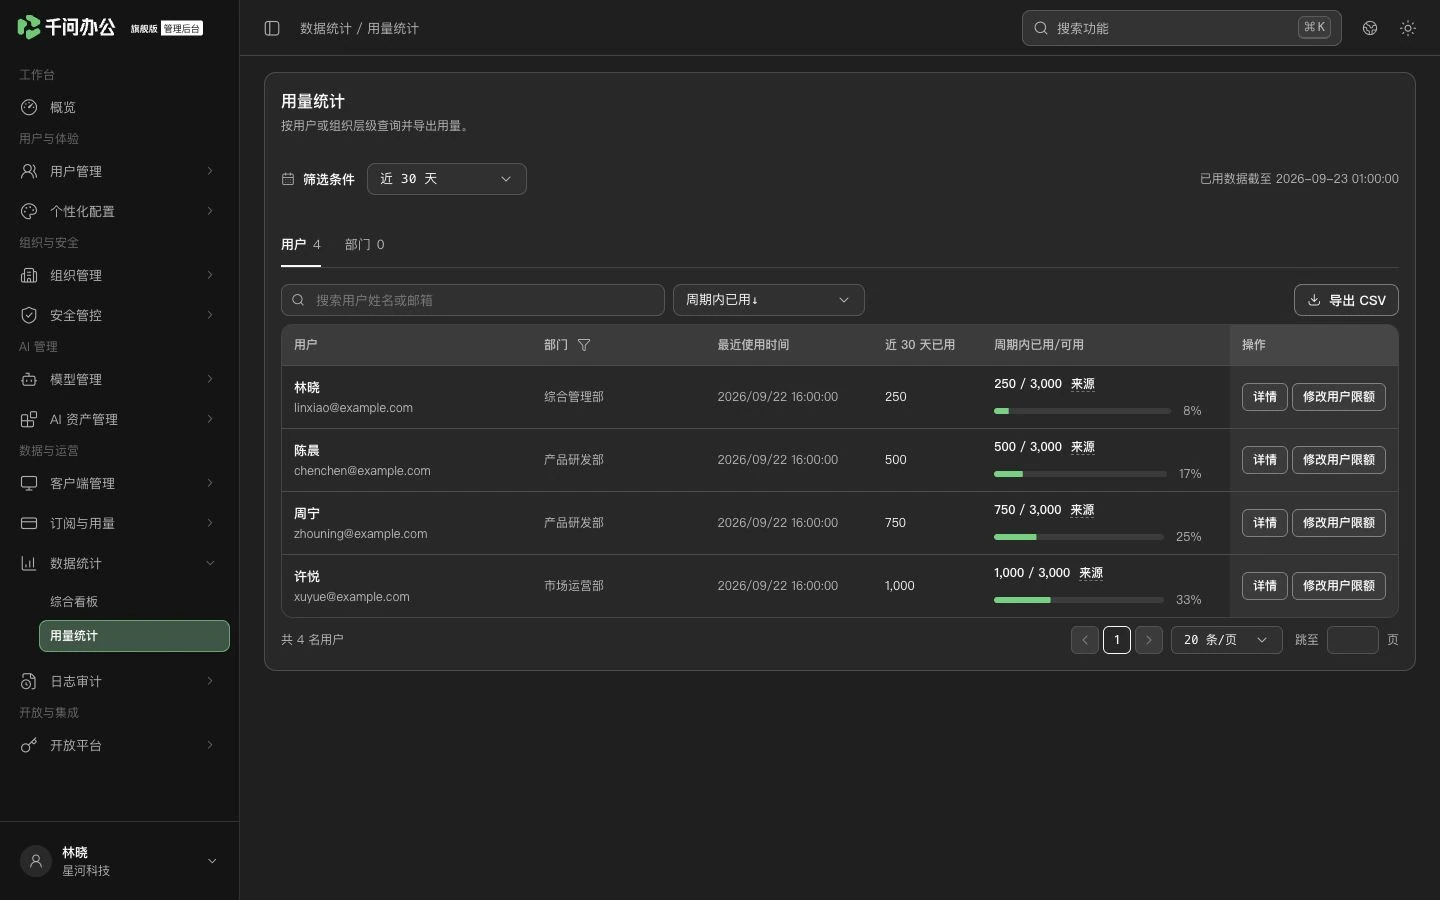Click the 个性化配置 palette icon
This screenshot has height=900, width=1440.
(29, 211)
